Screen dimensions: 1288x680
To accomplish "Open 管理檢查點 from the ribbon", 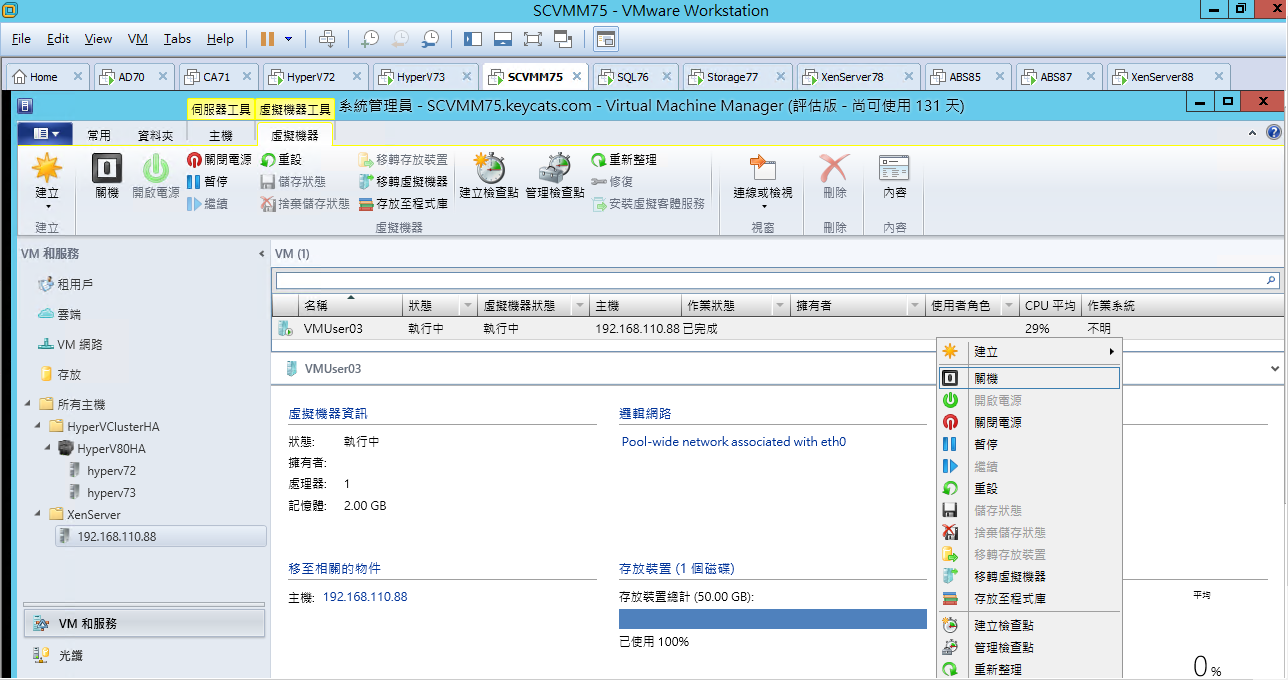I will (x=555, y=177).
